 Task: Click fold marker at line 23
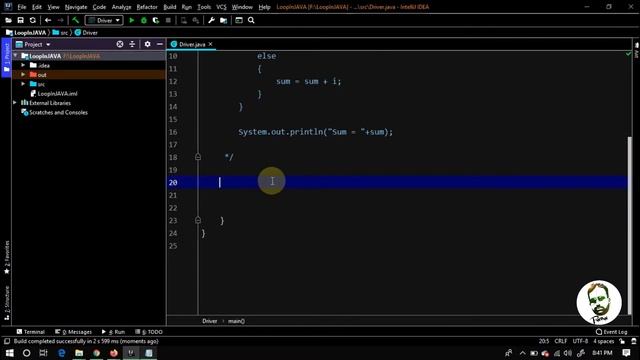pos(198,220)
